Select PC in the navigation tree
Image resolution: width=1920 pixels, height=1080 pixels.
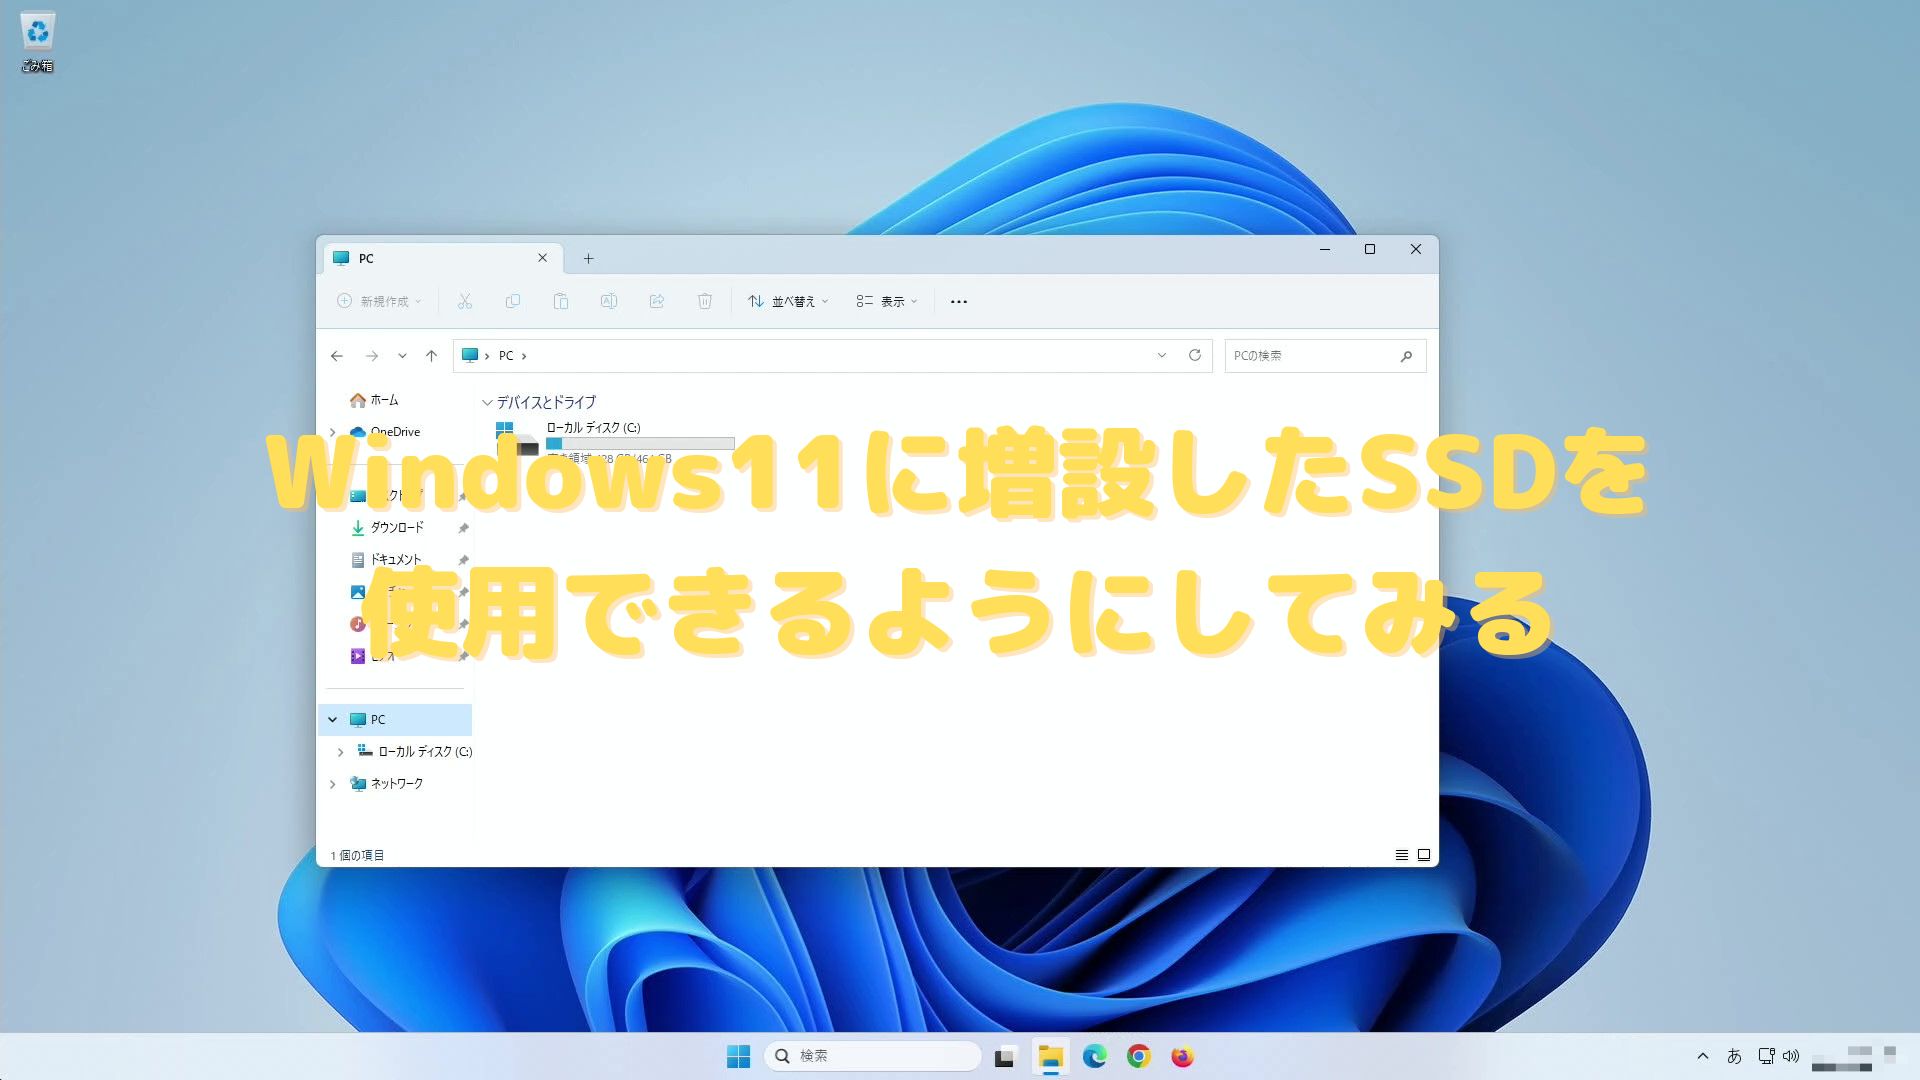click(396, 720)
